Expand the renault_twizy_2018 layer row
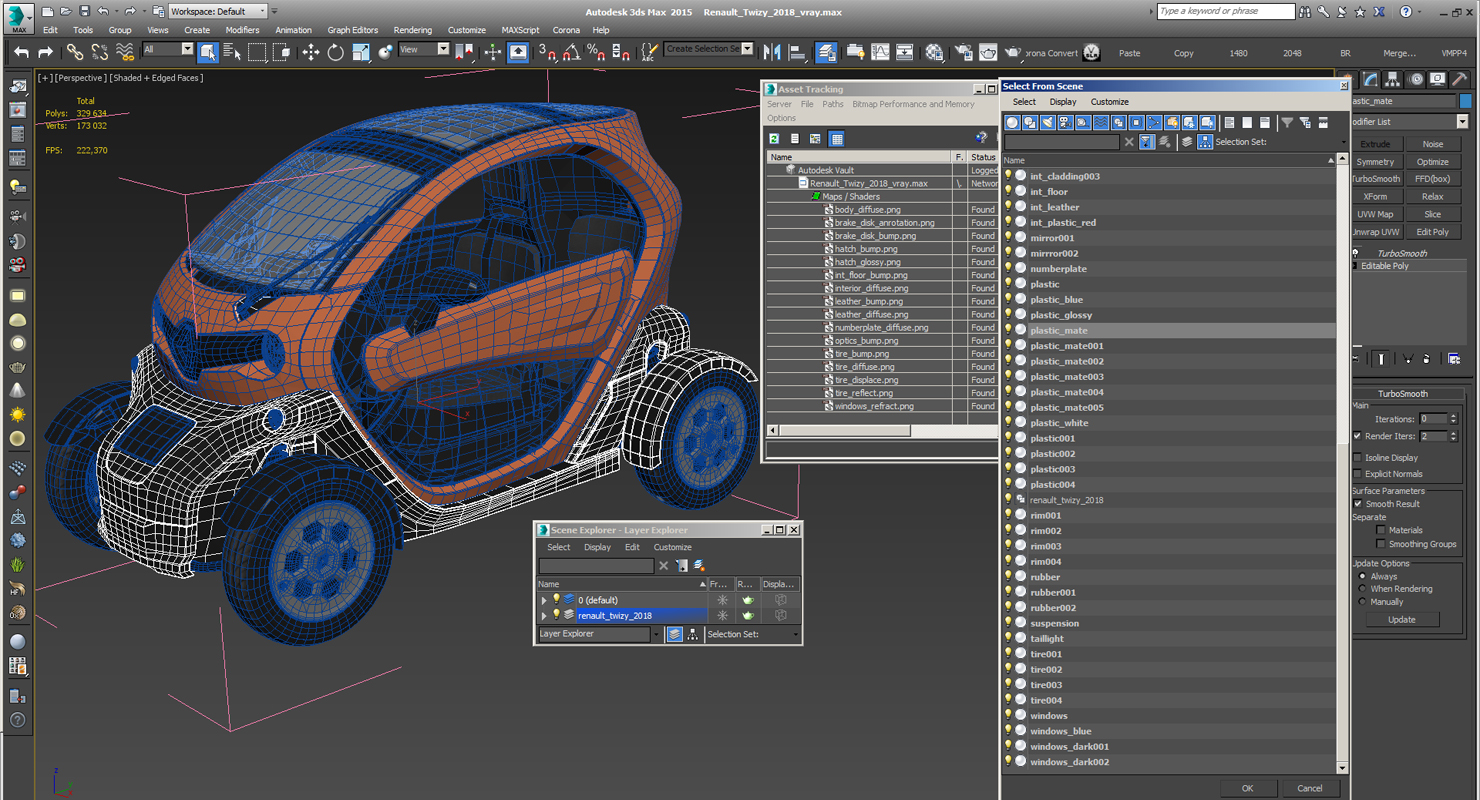Image resolution: width=1480 pixels, height=800 pixels. (544, 615)
